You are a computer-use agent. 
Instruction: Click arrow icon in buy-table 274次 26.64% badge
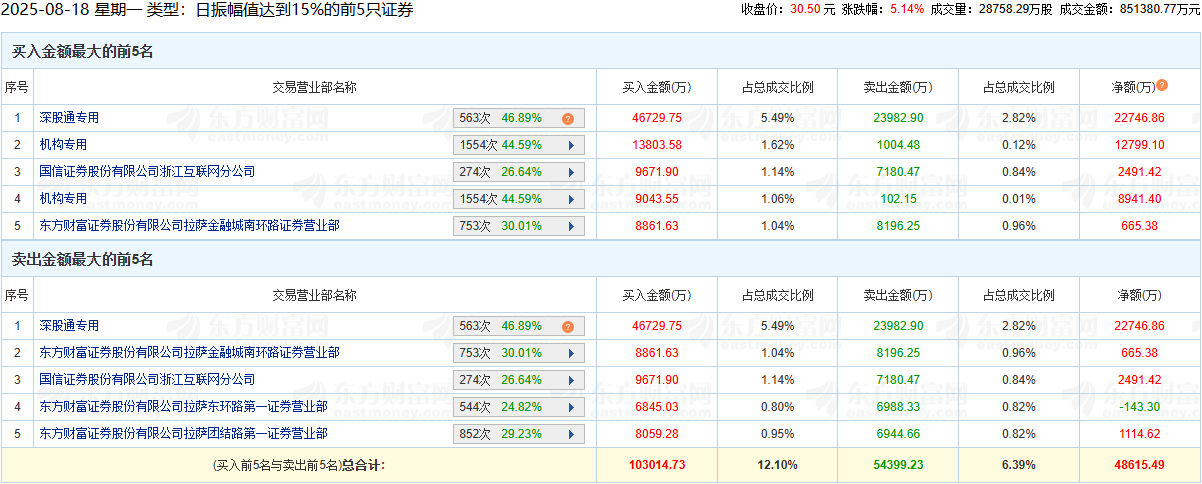(571, 172)
